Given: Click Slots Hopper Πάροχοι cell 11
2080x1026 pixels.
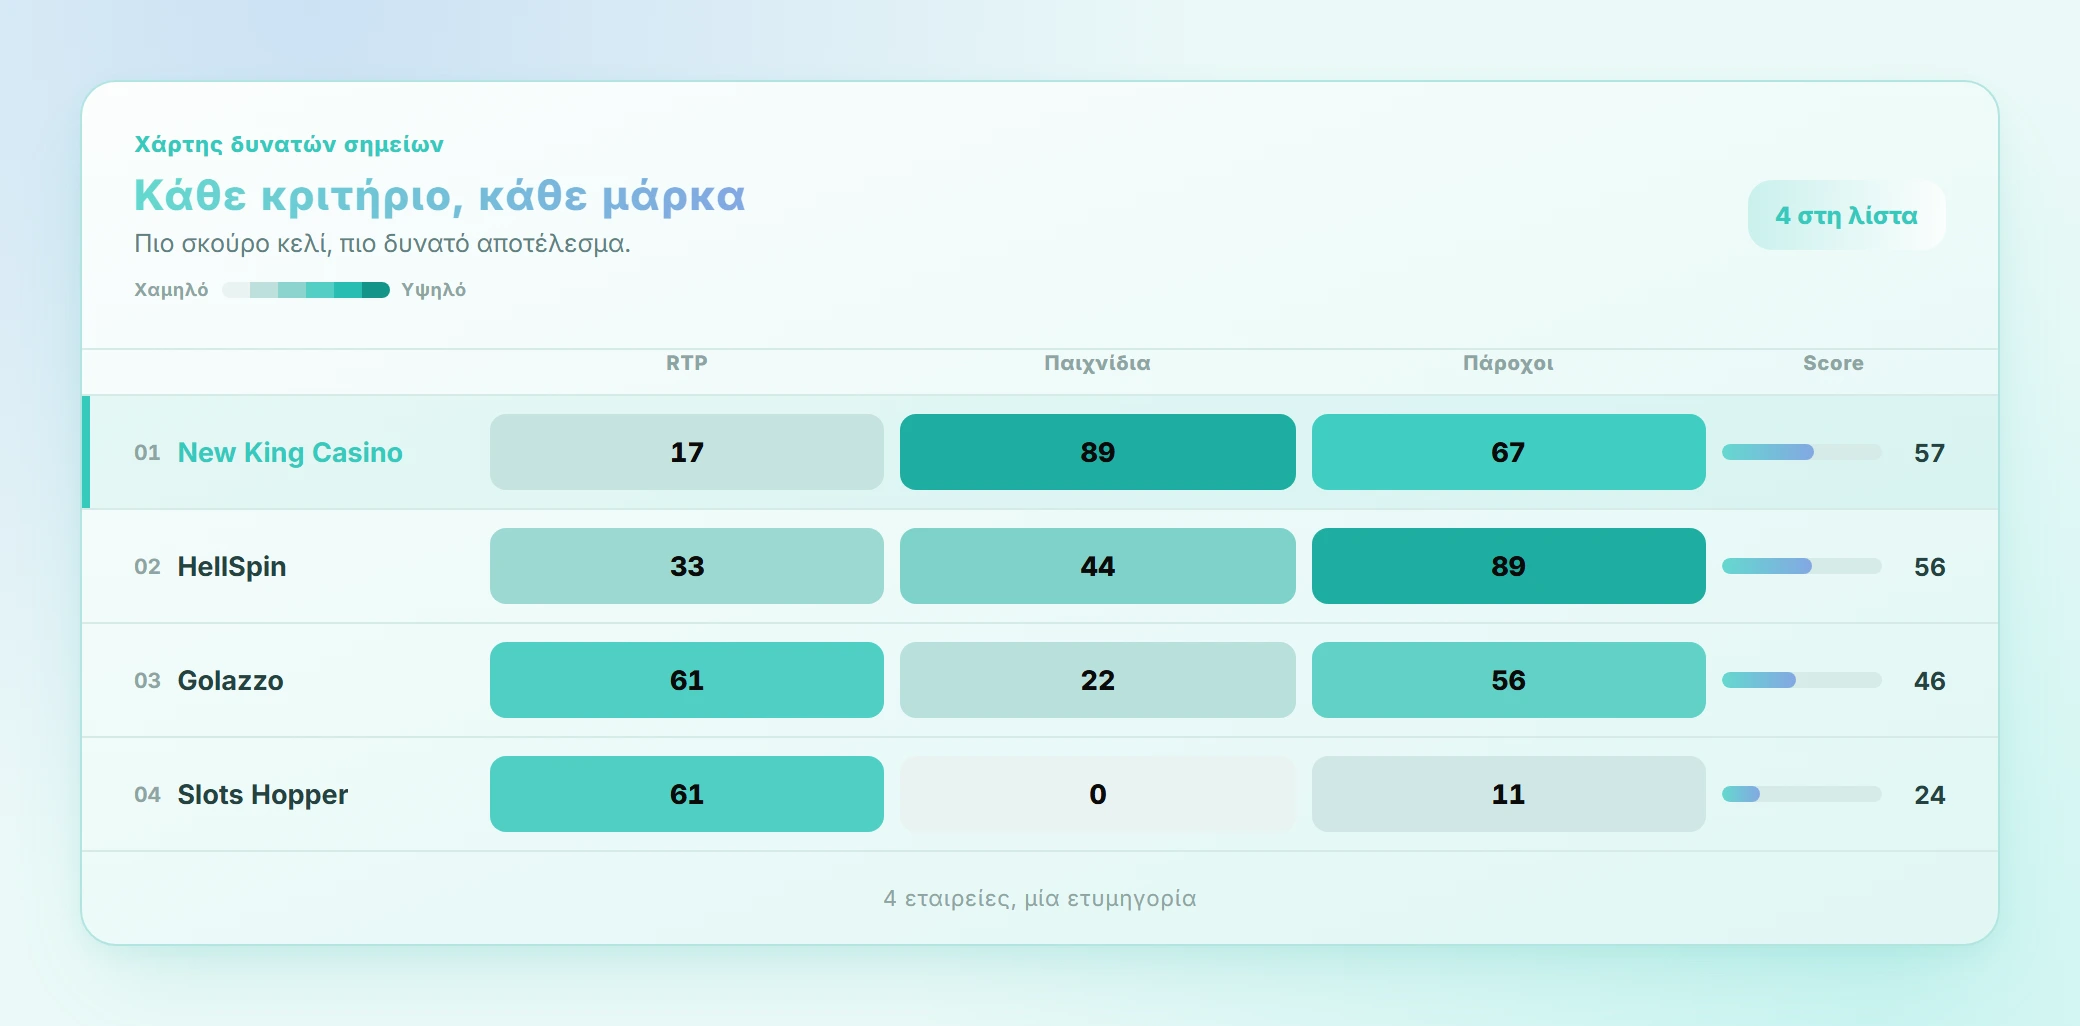Looking at the screenshot, I should coord(1509,794).
